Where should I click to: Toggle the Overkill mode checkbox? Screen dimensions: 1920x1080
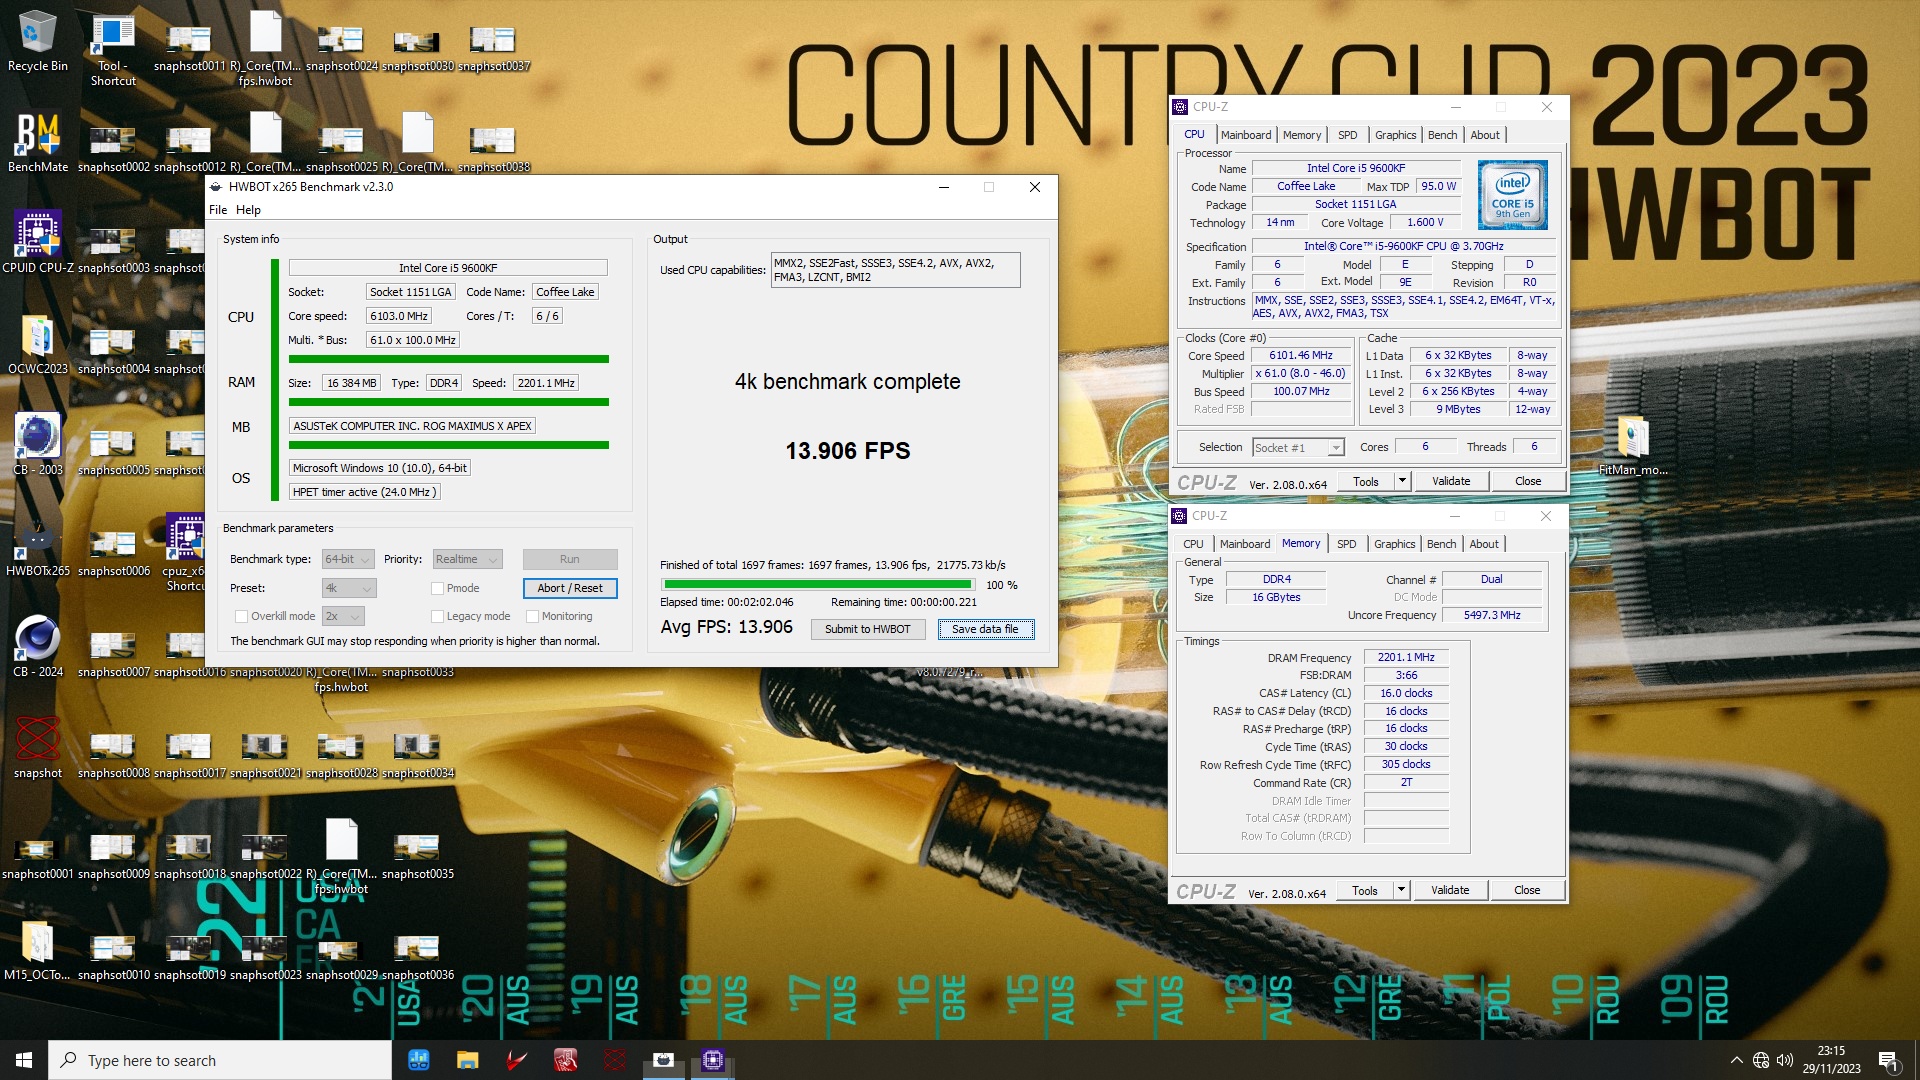pos(241,616)
